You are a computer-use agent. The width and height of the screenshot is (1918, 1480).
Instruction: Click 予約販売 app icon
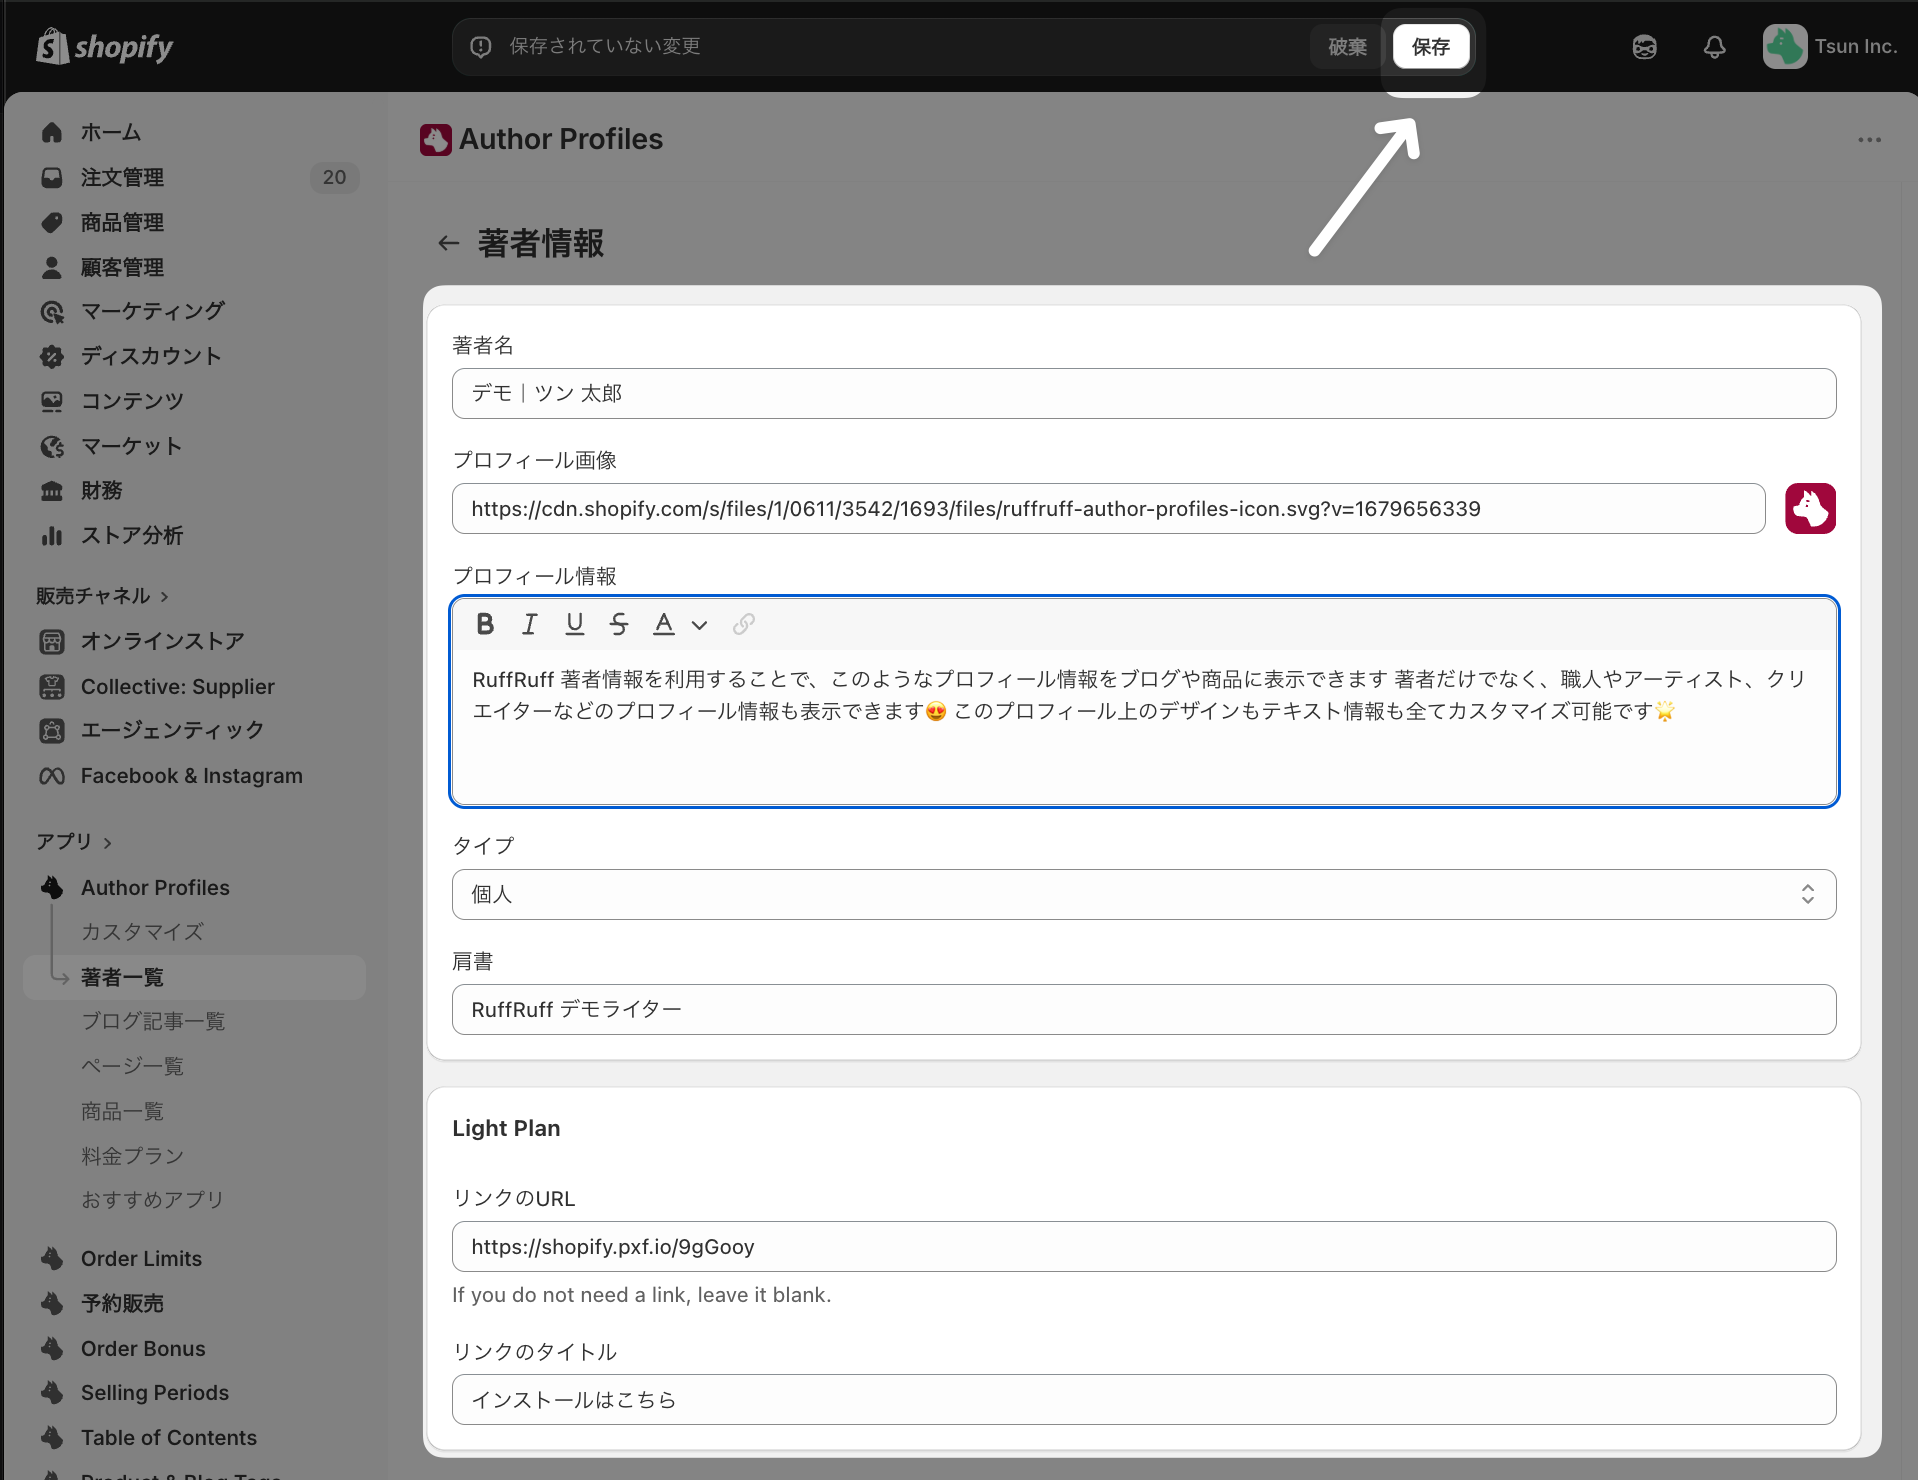pyautogui.click(x=52, y=1303)
